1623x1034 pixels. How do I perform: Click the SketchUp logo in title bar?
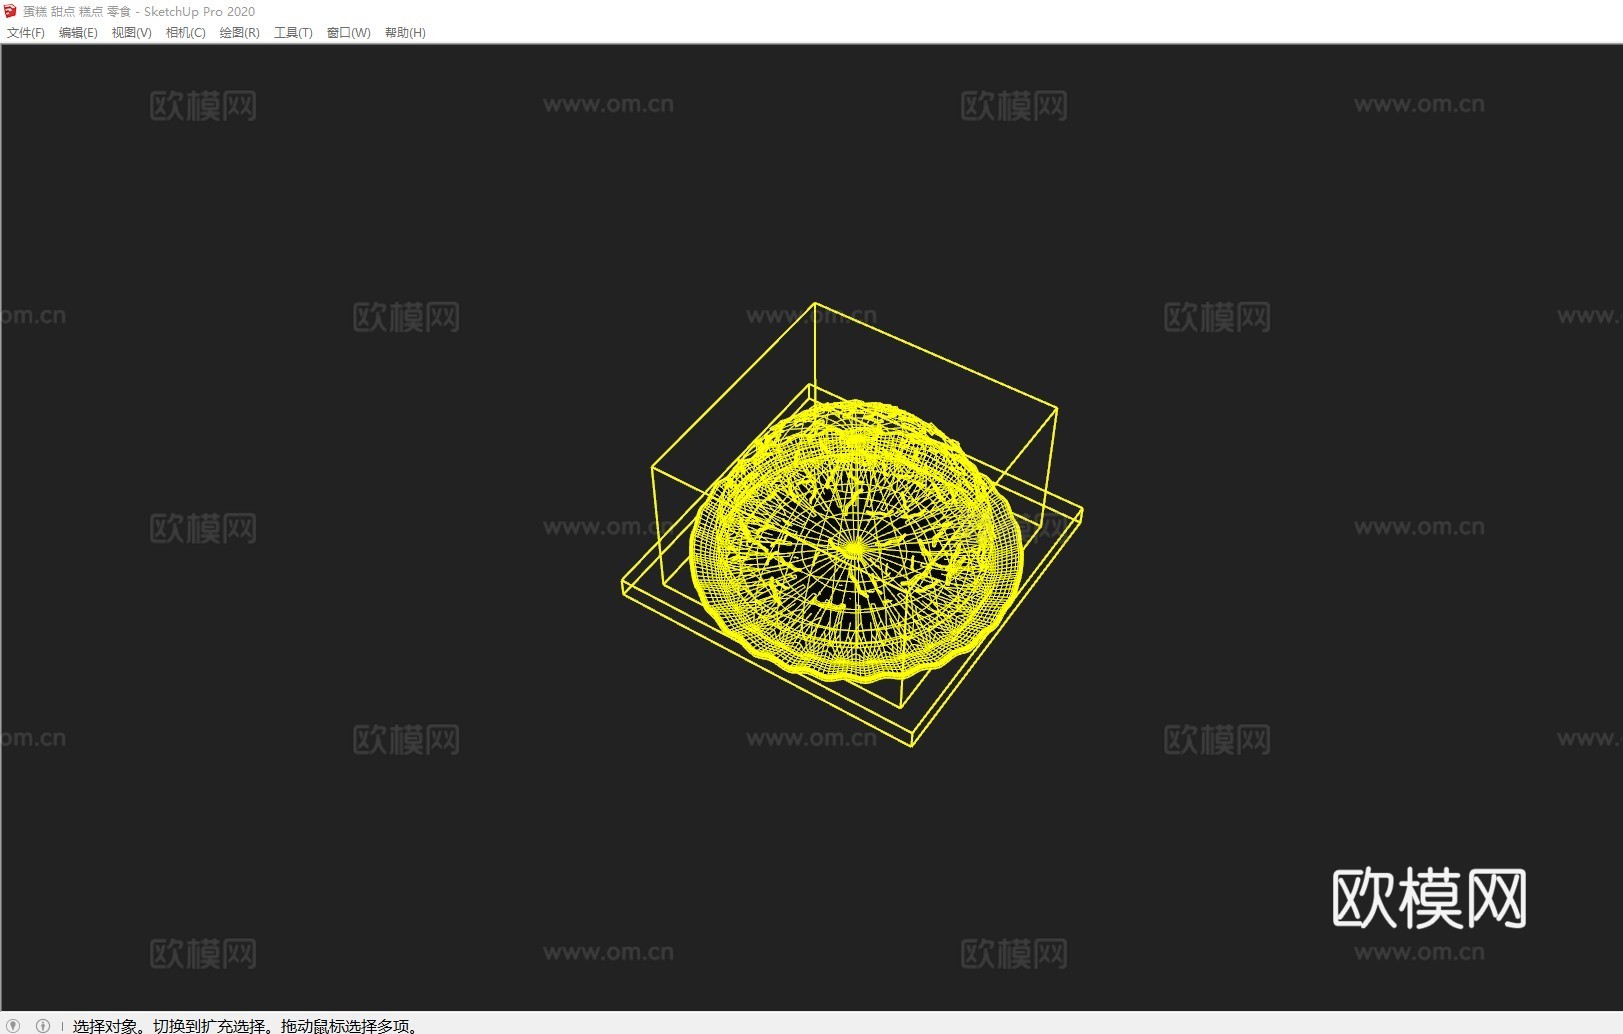(11, 11)
